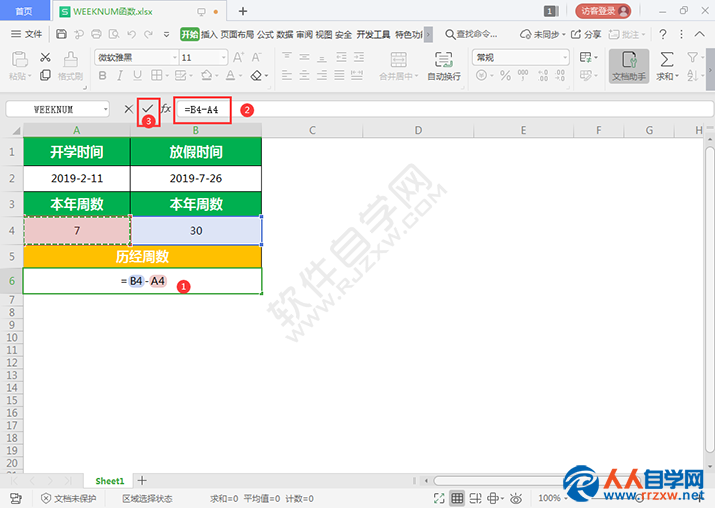The image size is (715, 508).
Task: Toggle top vertical alignment
Action: pyautogui.click(x=287, y=57)
